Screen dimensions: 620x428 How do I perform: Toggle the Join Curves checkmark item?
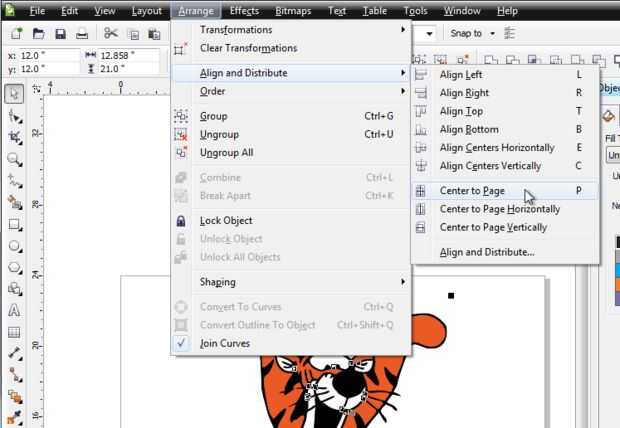292,343
